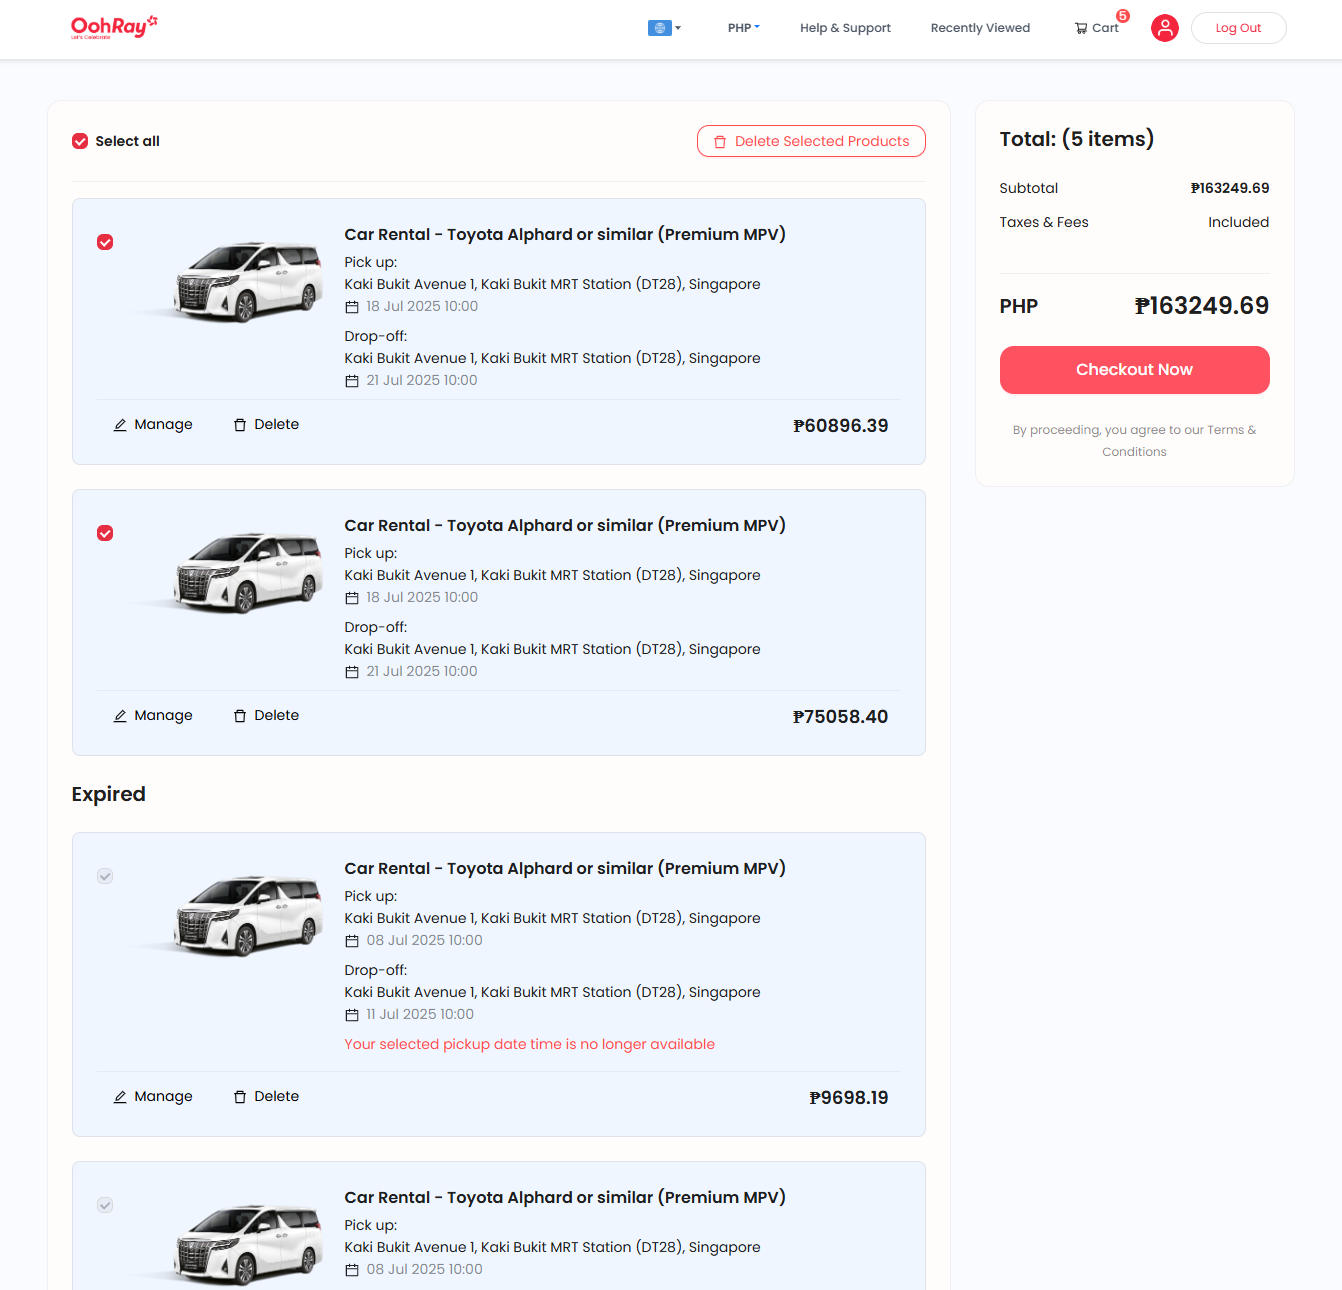This screenshot has width=1342, height=1290.
Task: Expand the flag selector chevron
Action: pyautogui.click(x=678, y=28)
